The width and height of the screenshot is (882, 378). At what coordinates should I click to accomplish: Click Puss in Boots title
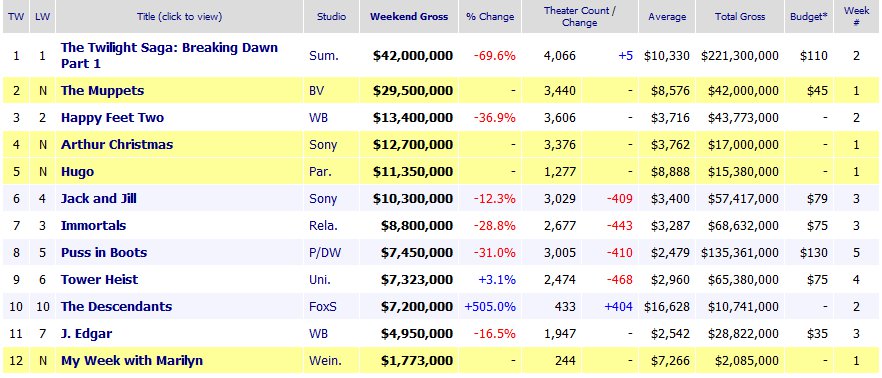click(104, 253)
